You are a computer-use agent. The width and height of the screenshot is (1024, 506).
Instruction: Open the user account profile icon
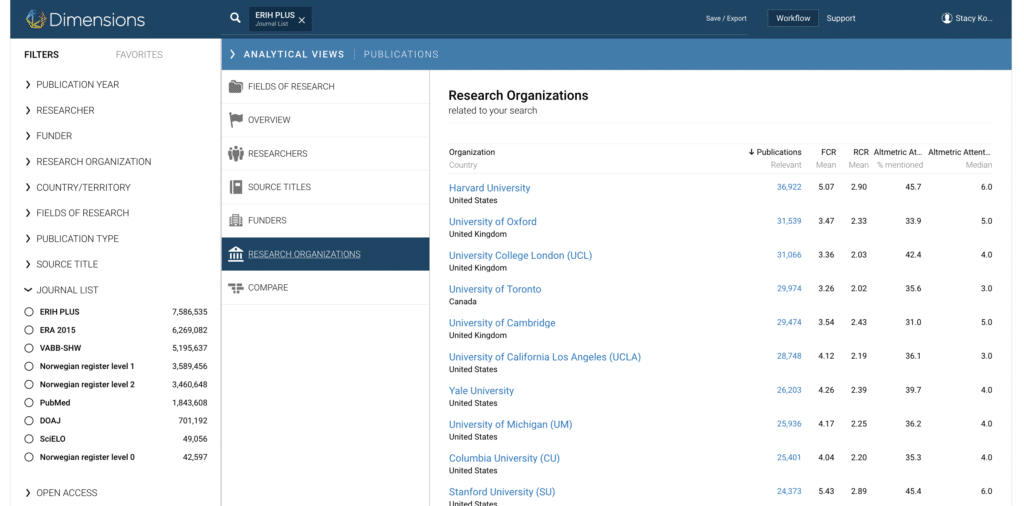pos(947,18)
